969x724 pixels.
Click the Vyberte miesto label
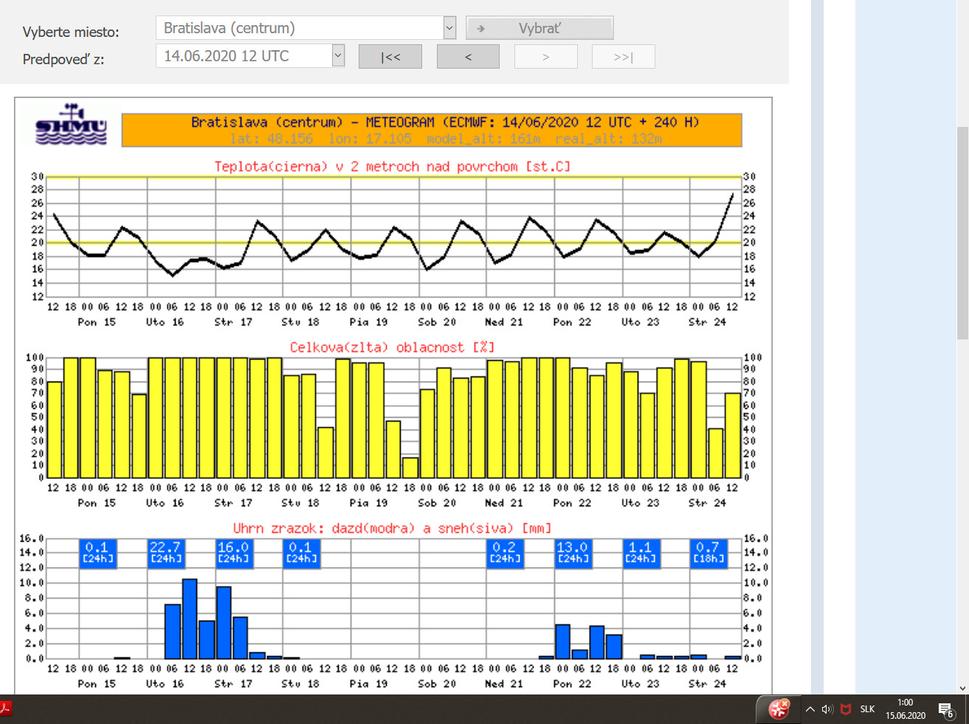[71, 32]
